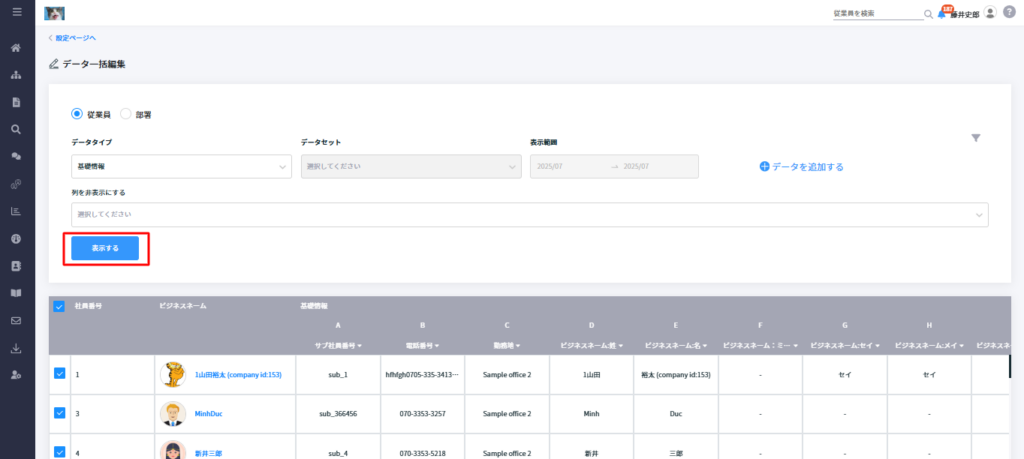Open the データセット dropdown
Image resolution: width=1024 pixels, height=459 pixels.
pyautogui.click(x=411, y=166)
